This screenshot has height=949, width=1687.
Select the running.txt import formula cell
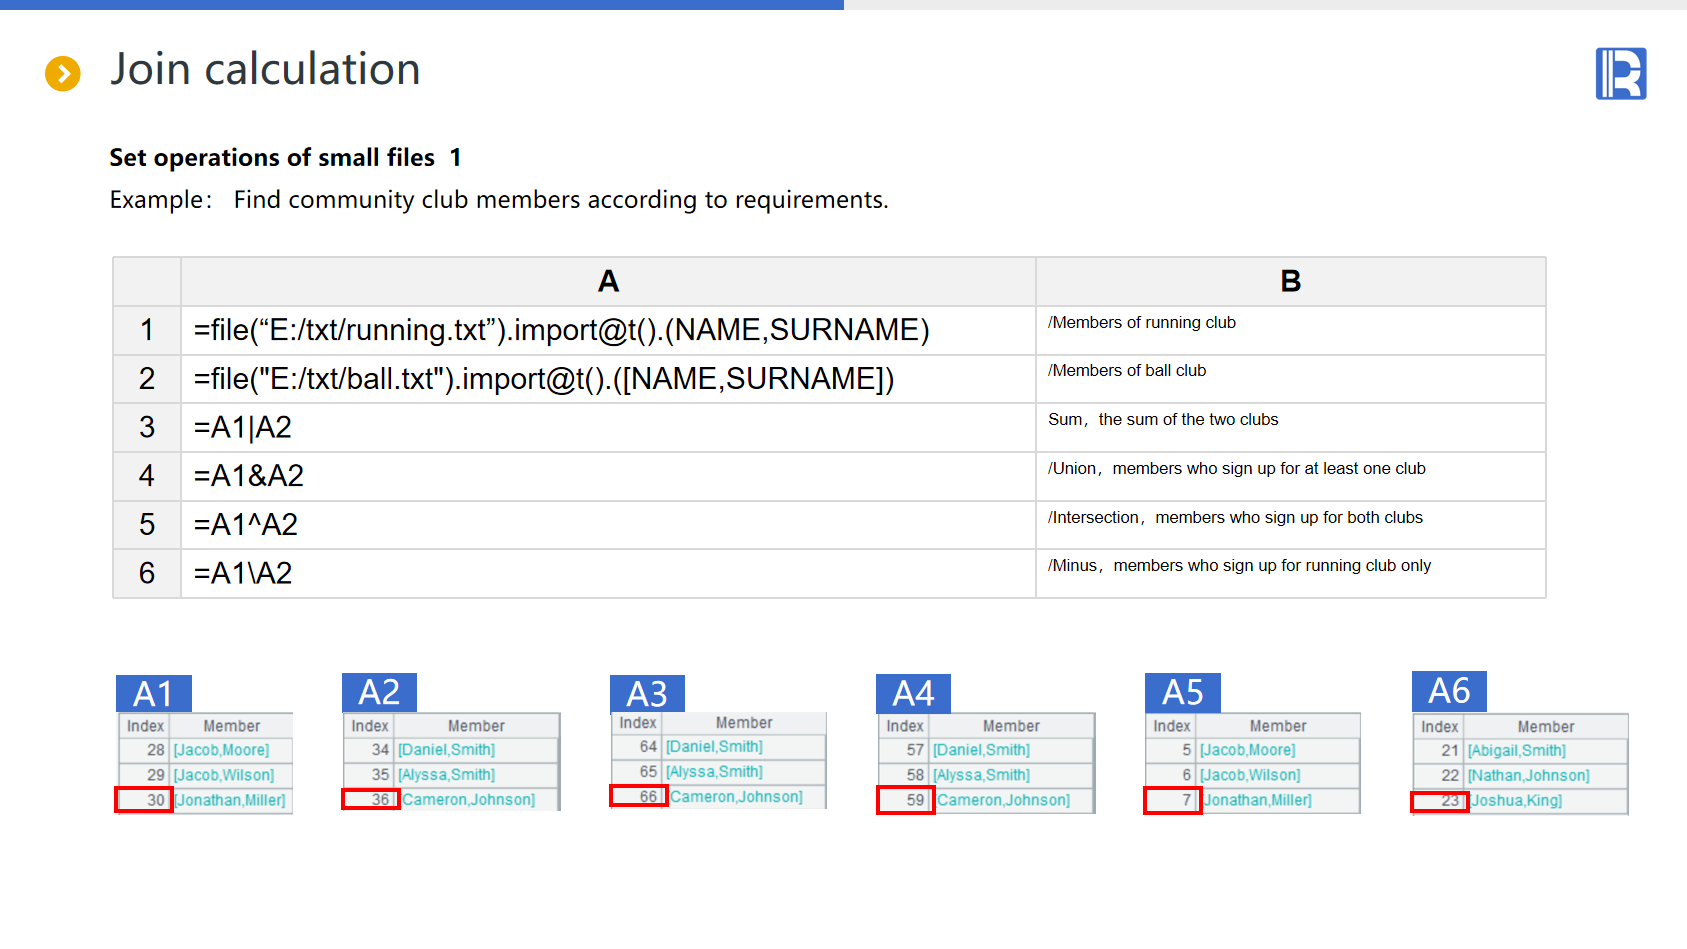(x=608, y=330)
